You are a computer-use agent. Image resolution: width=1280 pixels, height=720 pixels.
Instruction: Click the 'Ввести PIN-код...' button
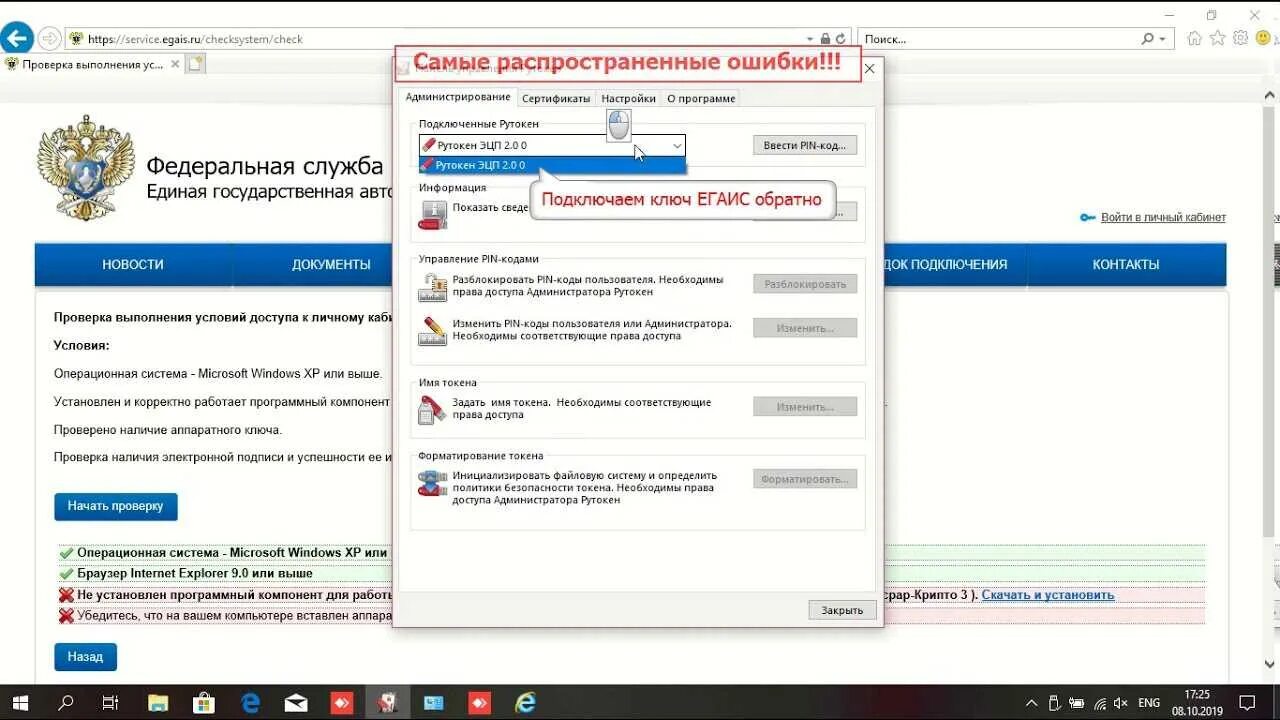click(805, 145)
